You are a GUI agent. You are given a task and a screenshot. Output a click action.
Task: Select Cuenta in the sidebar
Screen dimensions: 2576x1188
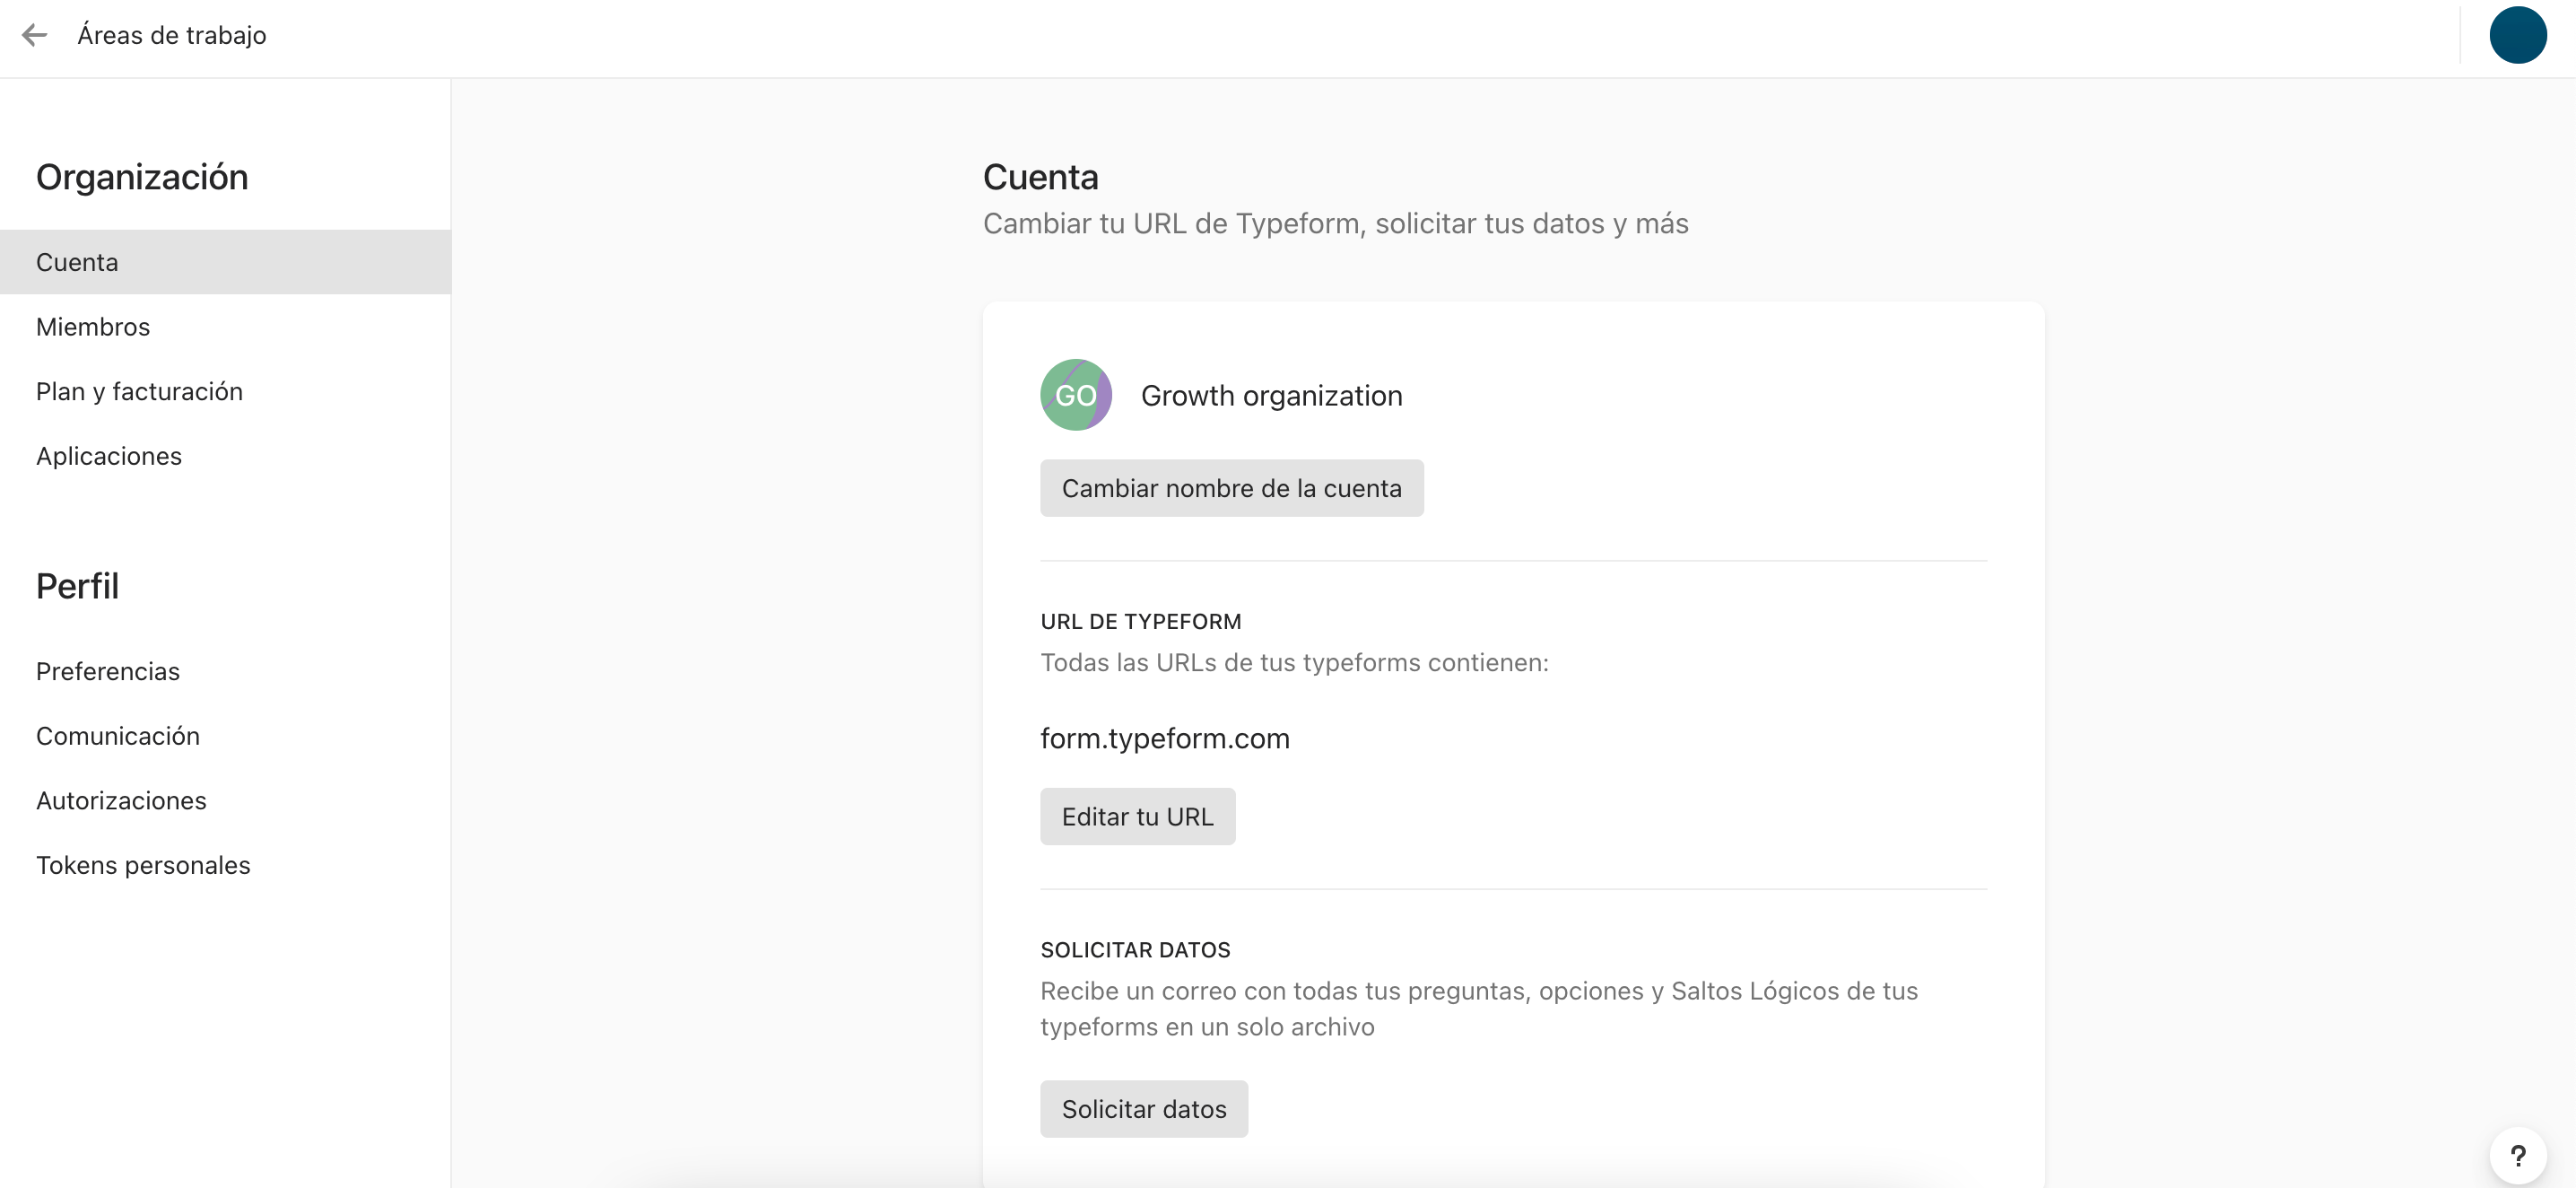pyautogui.click(x=225, y=262)
